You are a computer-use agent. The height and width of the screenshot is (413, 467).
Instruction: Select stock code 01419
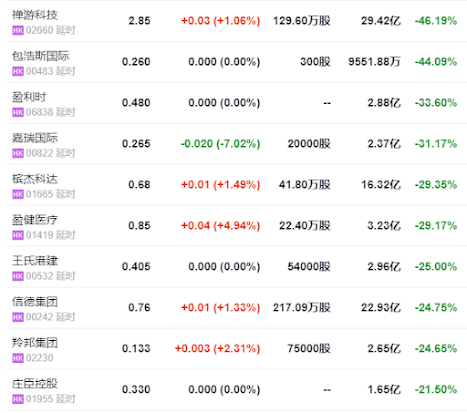point(39,235)
